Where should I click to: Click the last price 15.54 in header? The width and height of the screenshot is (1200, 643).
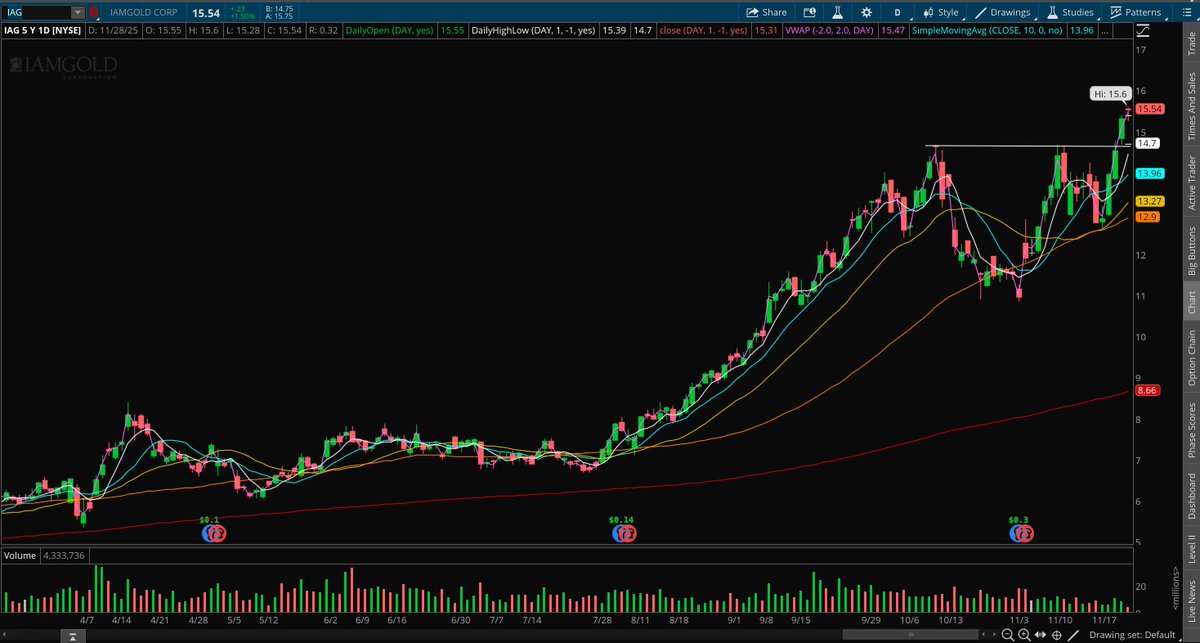pyautogui.click(x=206, y=12)
